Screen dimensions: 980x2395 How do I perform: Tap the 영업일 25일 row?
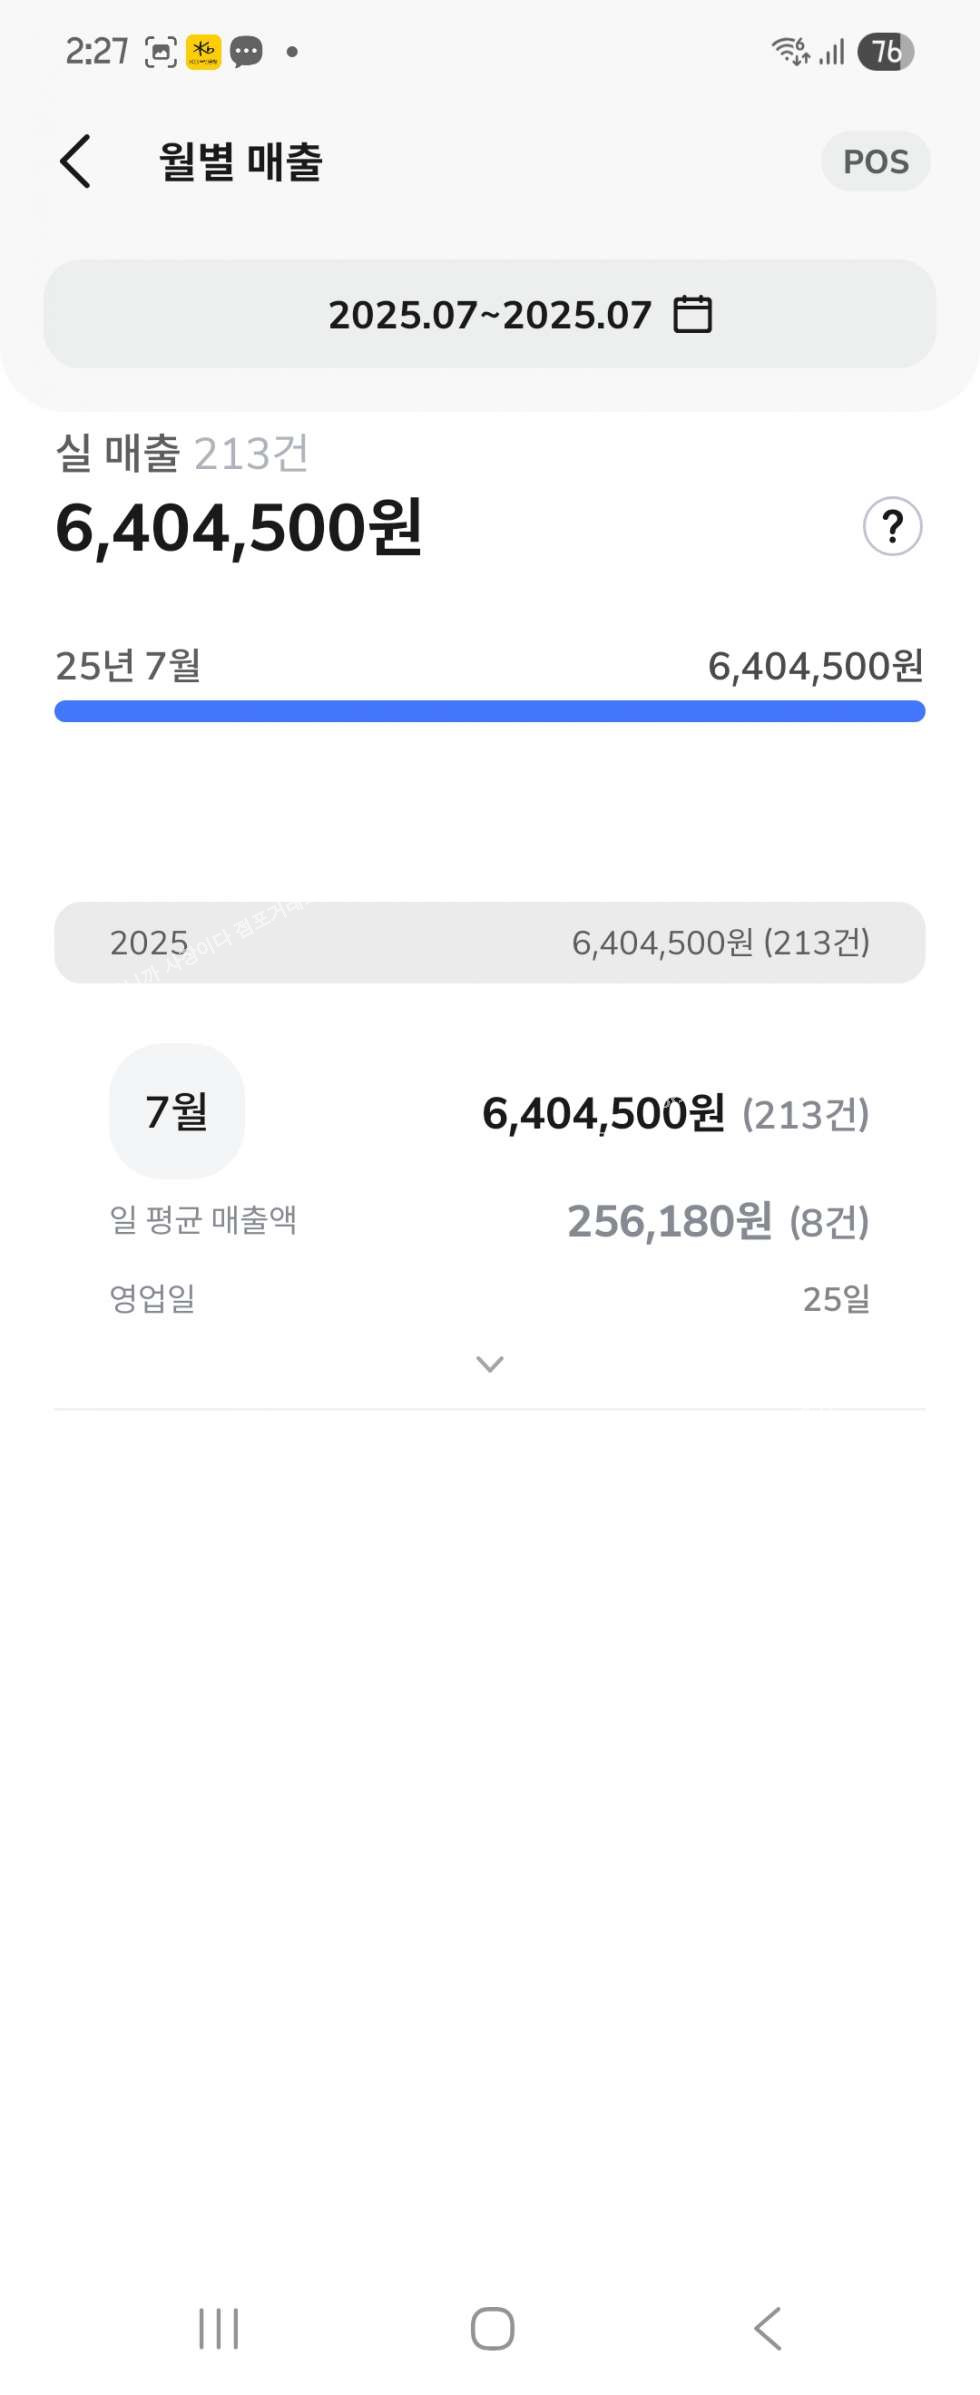tap(489, 1299)
